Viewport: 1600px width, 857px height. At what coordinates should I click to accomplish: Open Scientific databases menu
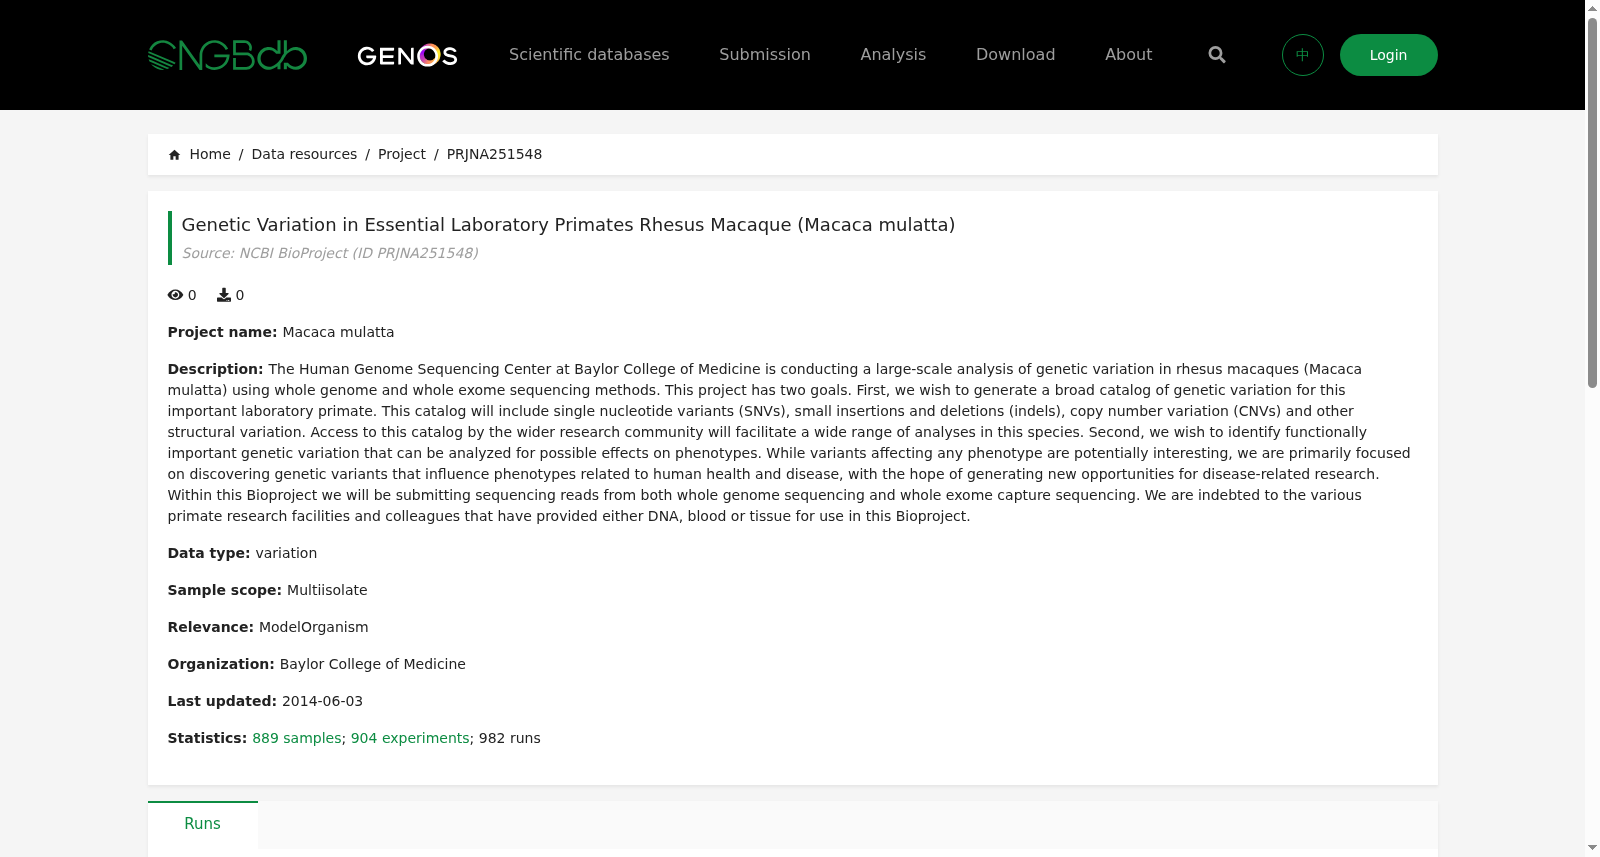pyautogui.click(x=589, y=55)
